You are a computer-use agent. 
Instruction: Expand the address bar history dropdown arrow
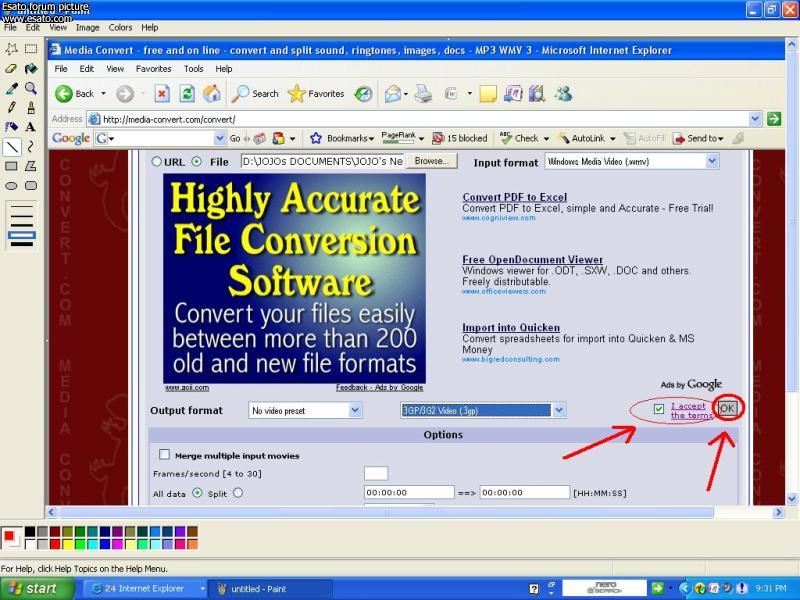pos(755,119)
